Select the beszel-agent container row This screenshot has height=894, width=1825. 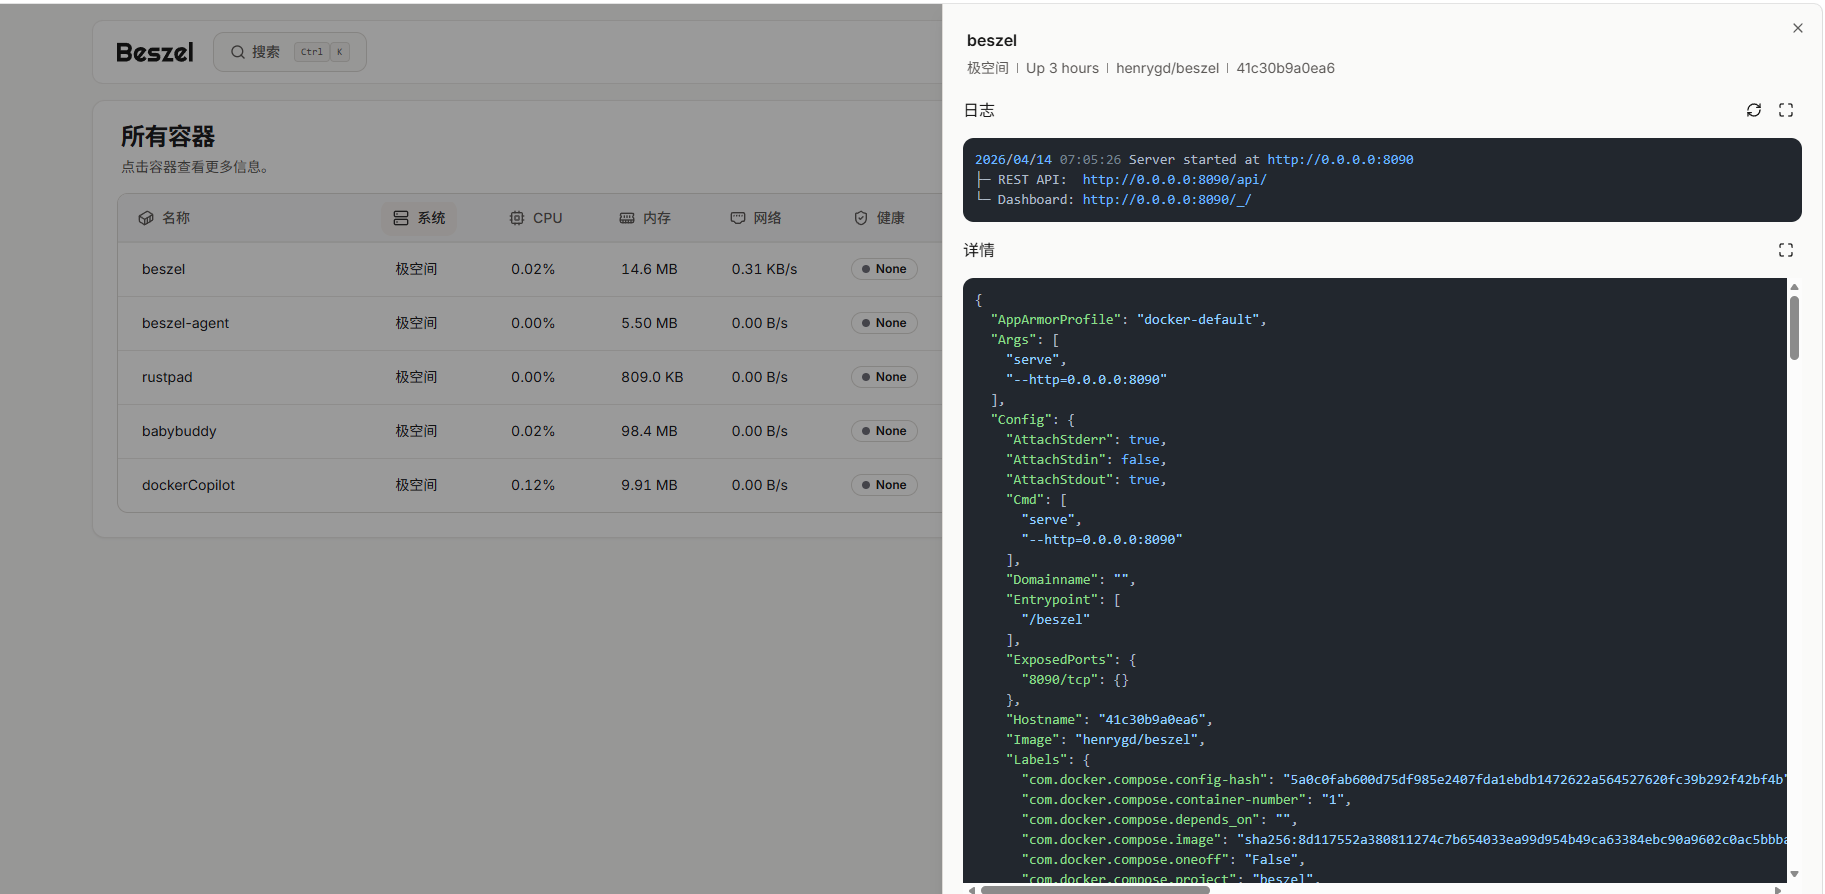coord(185,323)
